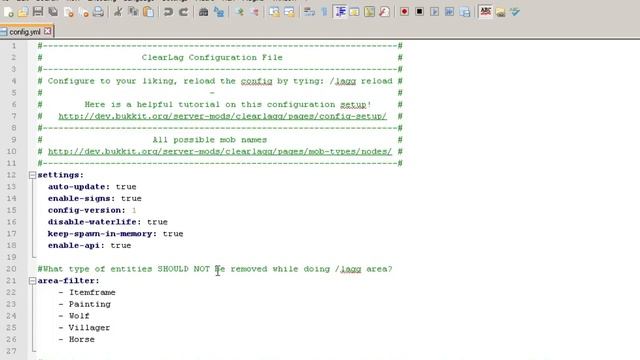Click the Save All icon

[x=53, y=12]
